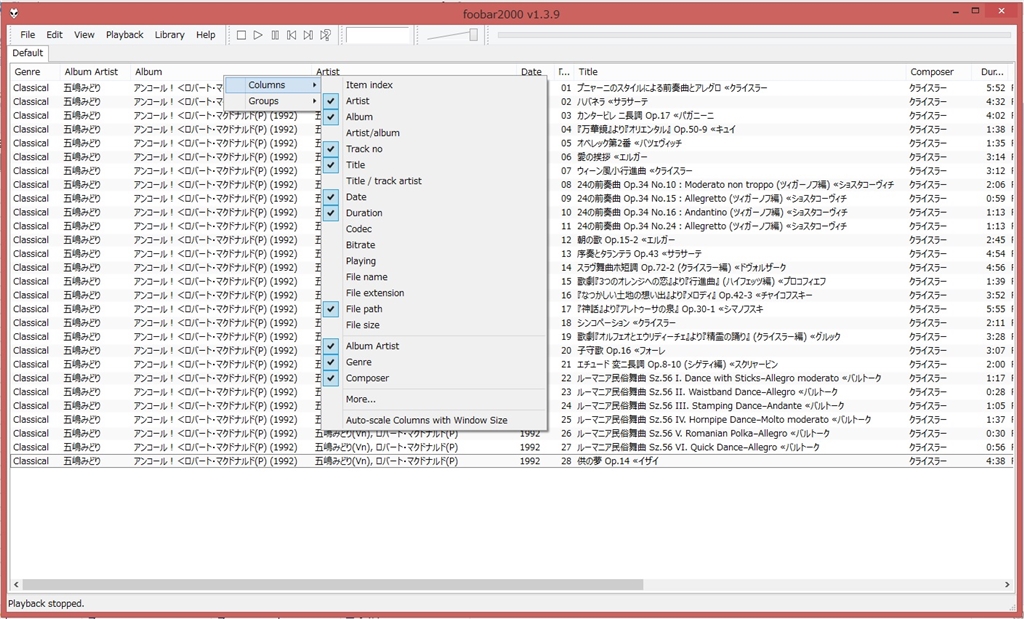
Task: Sort by the Date column header
Action: point(534,72)
